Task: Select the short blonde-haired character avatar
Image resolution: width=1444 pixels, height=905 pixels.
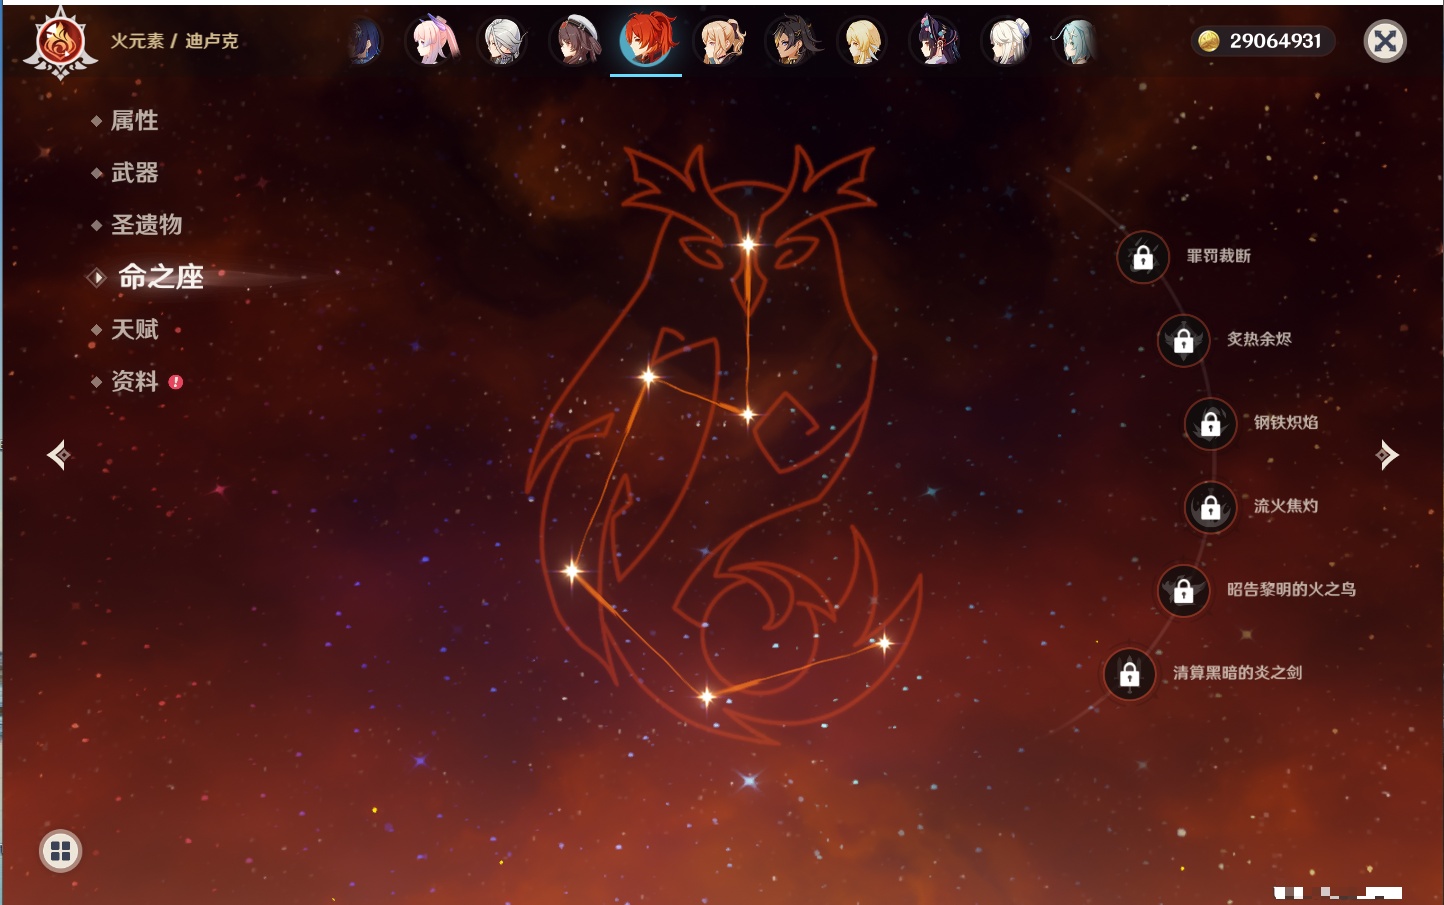Action: (863, 41)
